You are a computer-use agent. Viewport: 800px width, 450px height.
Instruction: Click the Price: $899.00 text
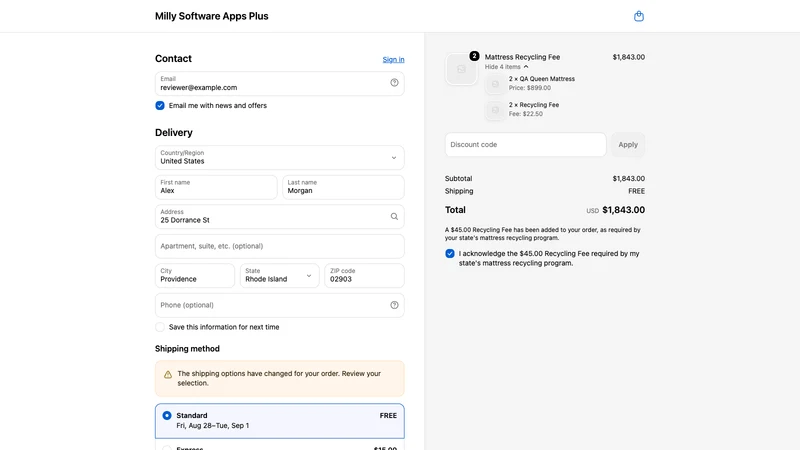pos(530,88)
